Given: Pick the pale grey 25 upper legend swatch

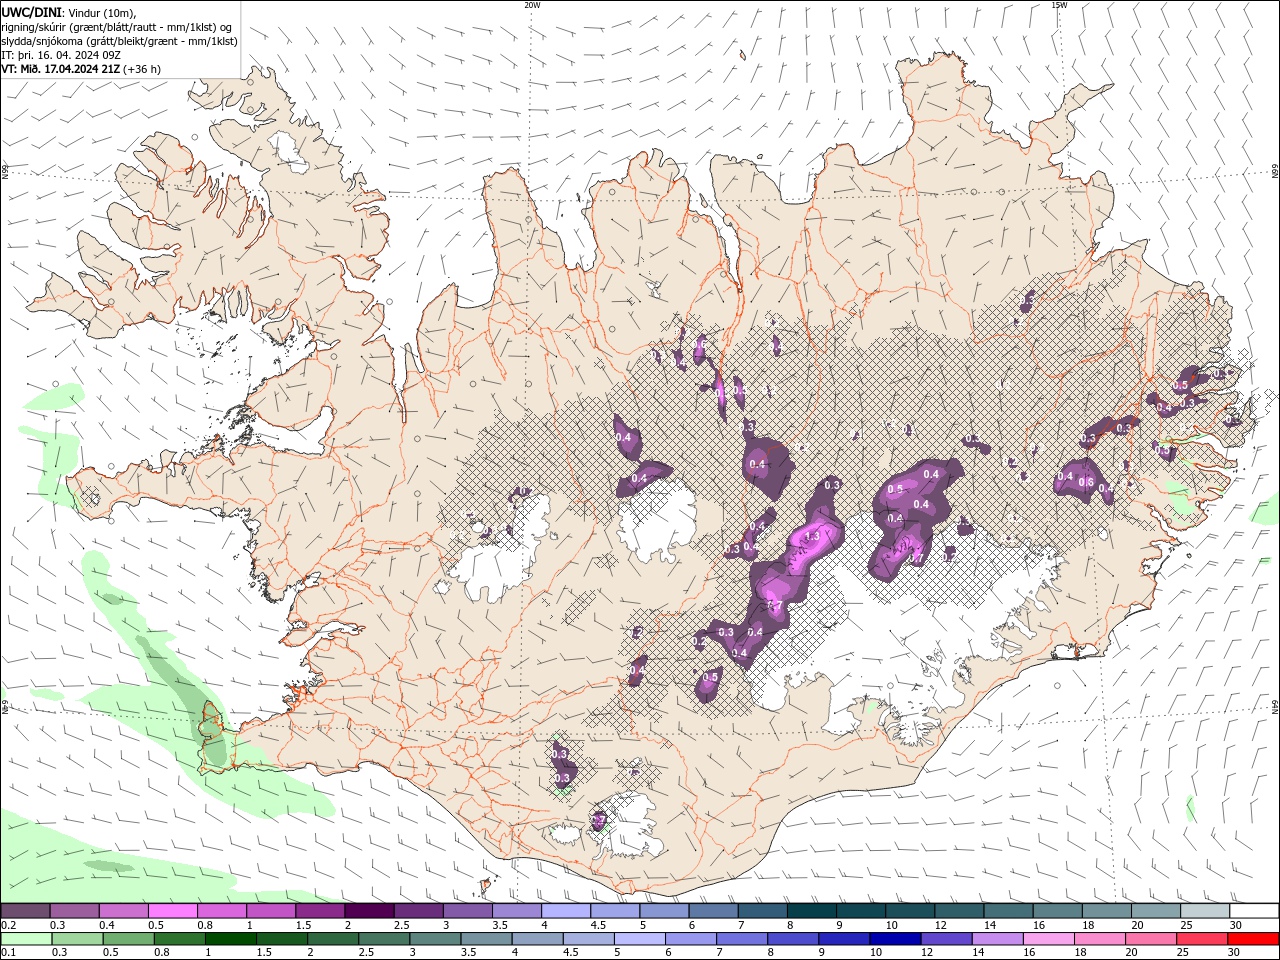Looking at the screenshot, I should click(1204, 910).
